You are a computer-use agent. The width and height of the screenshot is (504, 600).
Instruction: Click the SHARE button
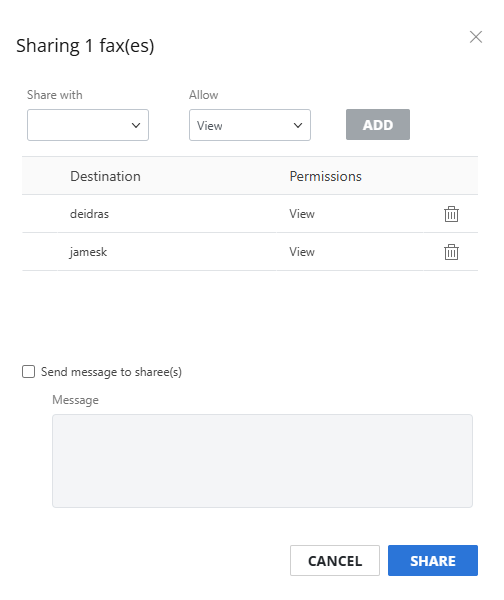[433, 561]
